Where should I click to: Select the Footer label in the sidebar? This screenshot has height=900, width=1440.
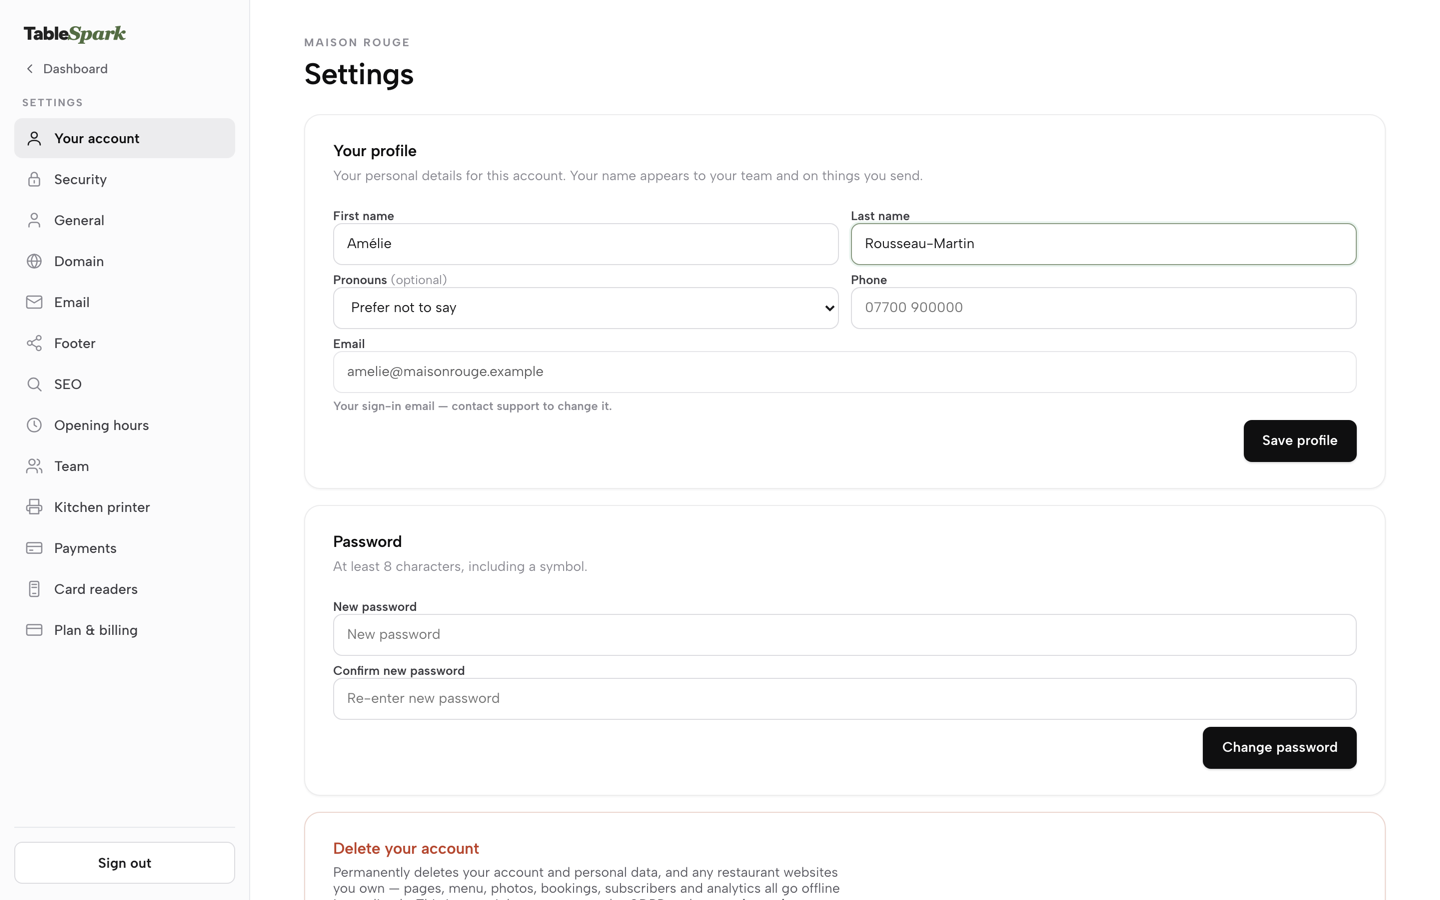pyautogui.click(x=75, y=344)
